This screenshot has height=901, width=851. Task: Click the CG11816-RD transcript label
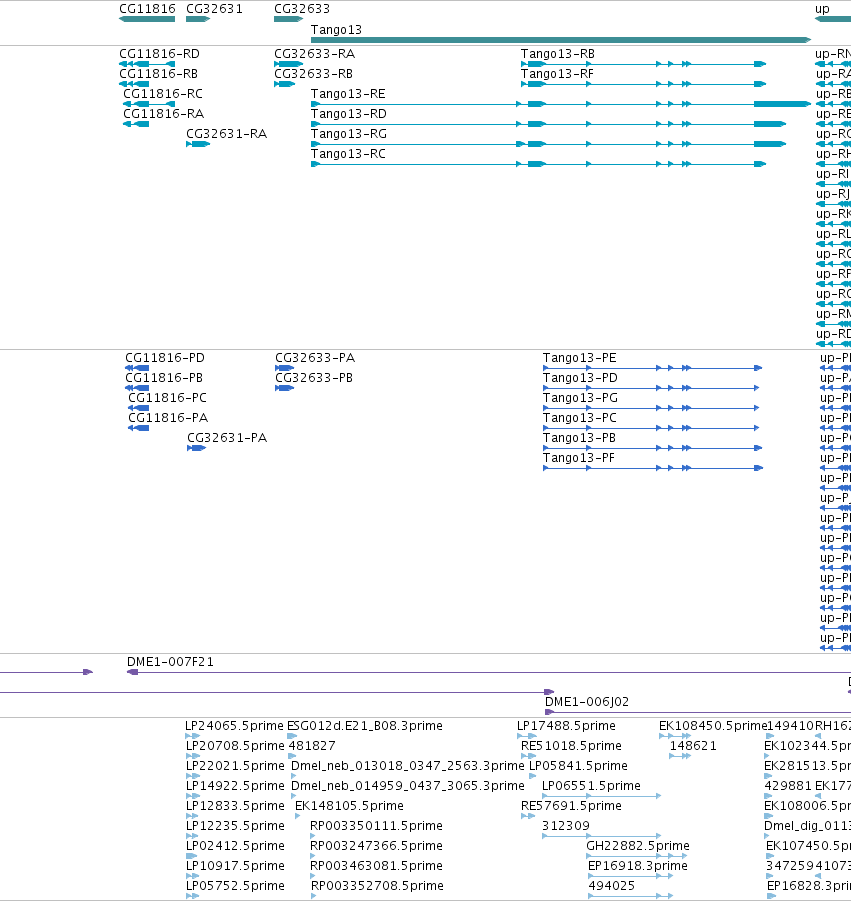[159, 54]
